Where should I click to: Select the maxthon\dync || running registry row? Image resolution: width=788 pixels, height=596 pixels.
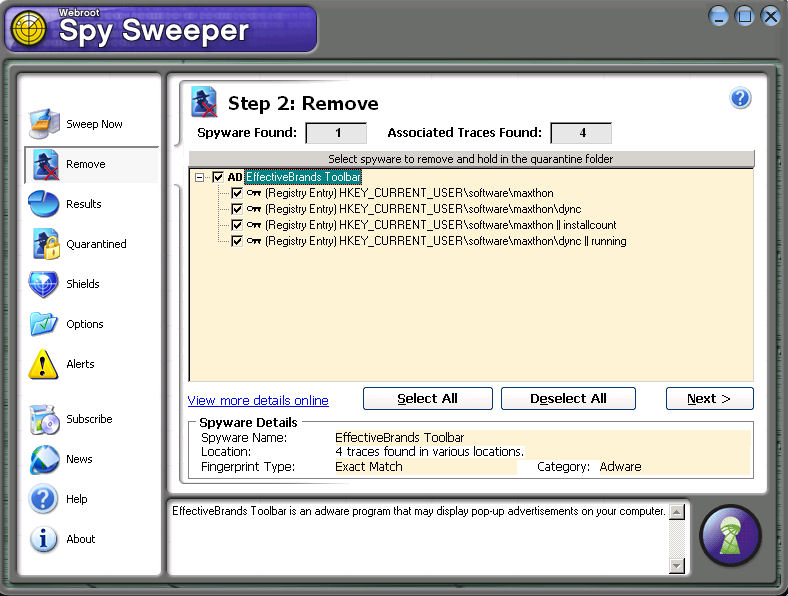(x=446, y=241)
